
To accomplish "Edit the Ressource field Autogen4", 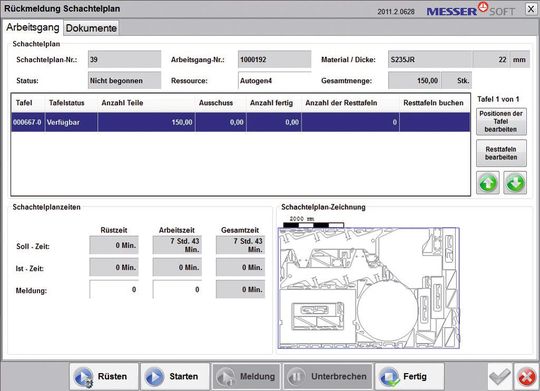I will tap(274, 81).
